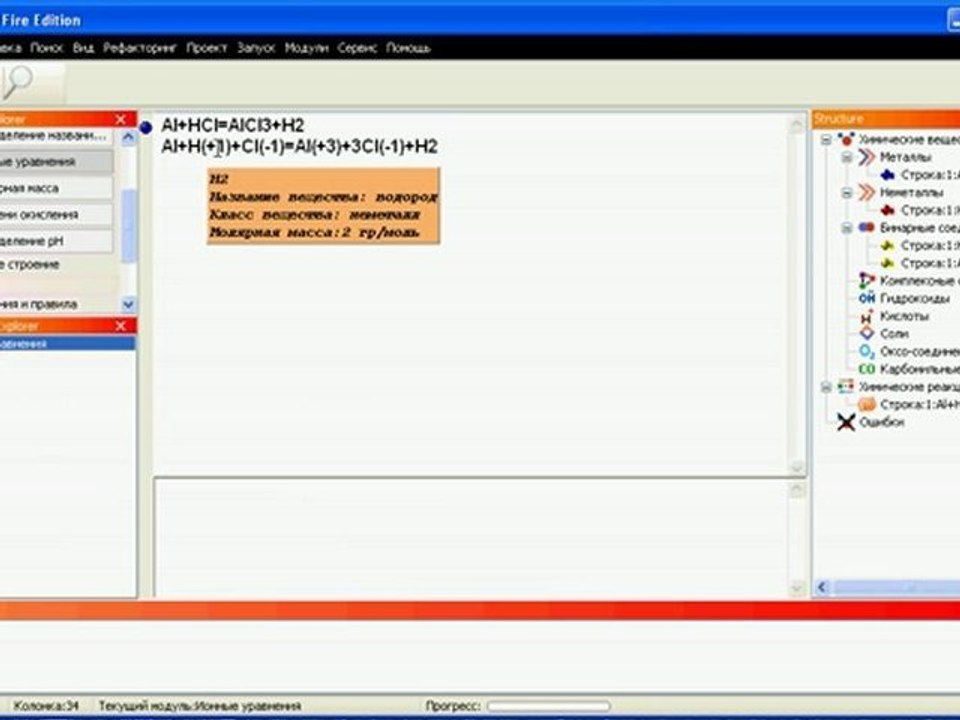Image resolution: width=960 pixels, height=720 pixels.
Task: Click the 'определение названи...' module button
Action: [56, 136]
